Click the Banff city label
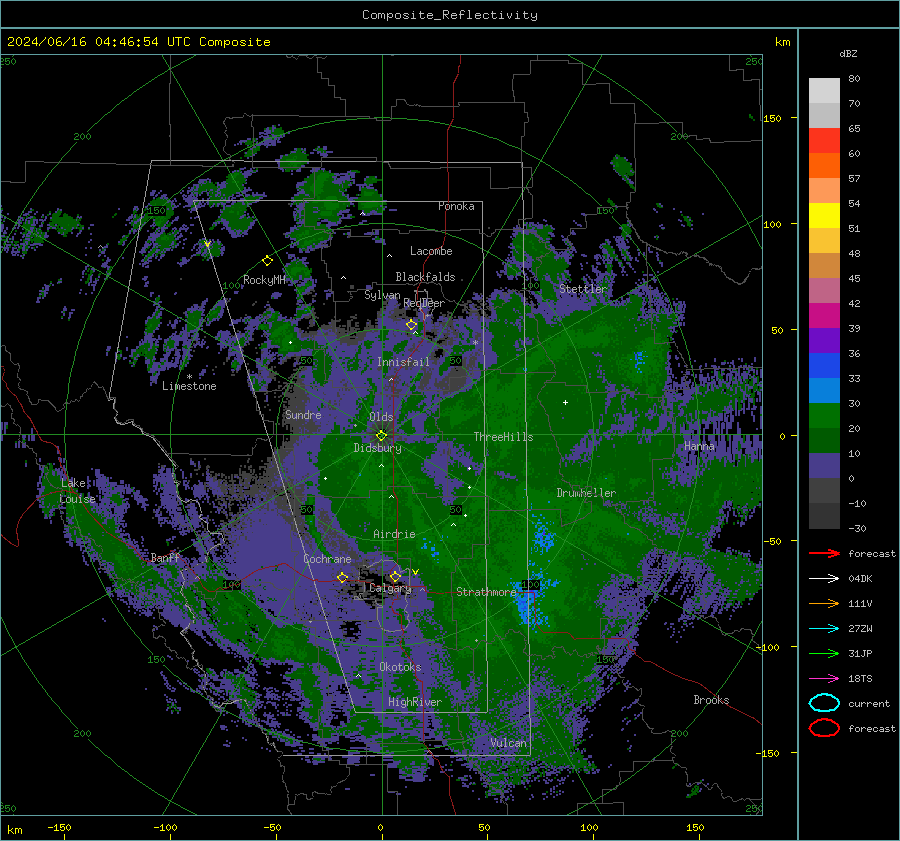900x841 pixels. 165,557
